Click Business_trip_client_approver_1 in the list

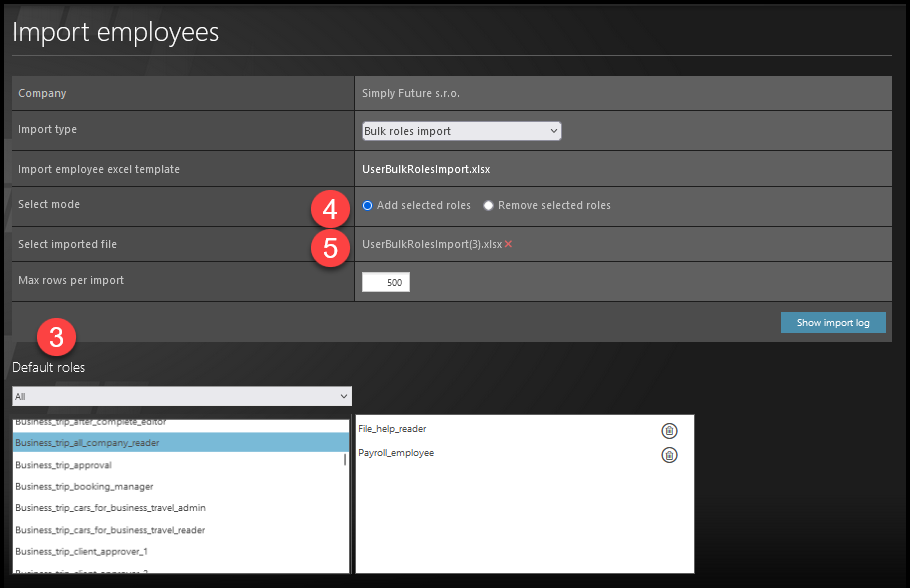coord(82,552)
